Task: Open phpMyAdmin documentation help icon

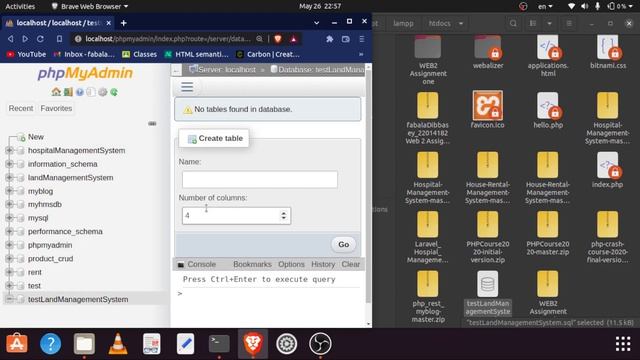Action: click(80, 92)
